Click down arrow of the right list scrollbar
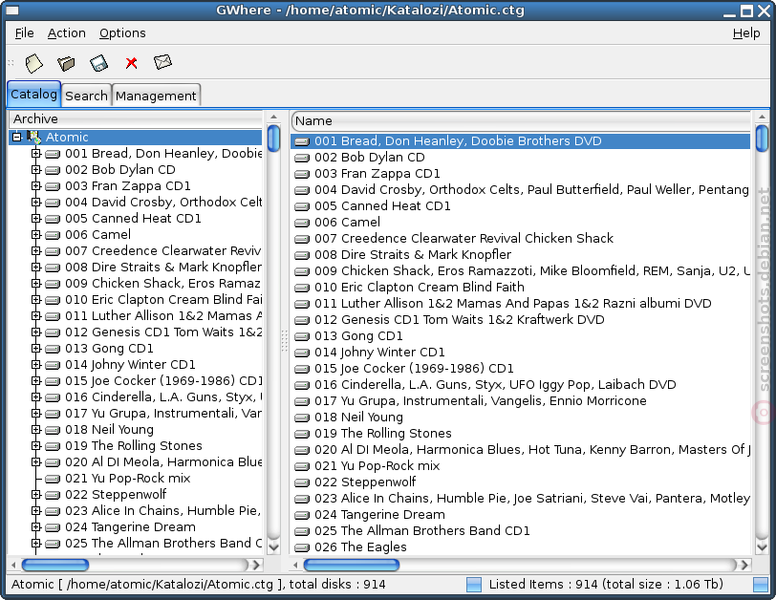Screen dimensions: 776x600 pos(762,547)
